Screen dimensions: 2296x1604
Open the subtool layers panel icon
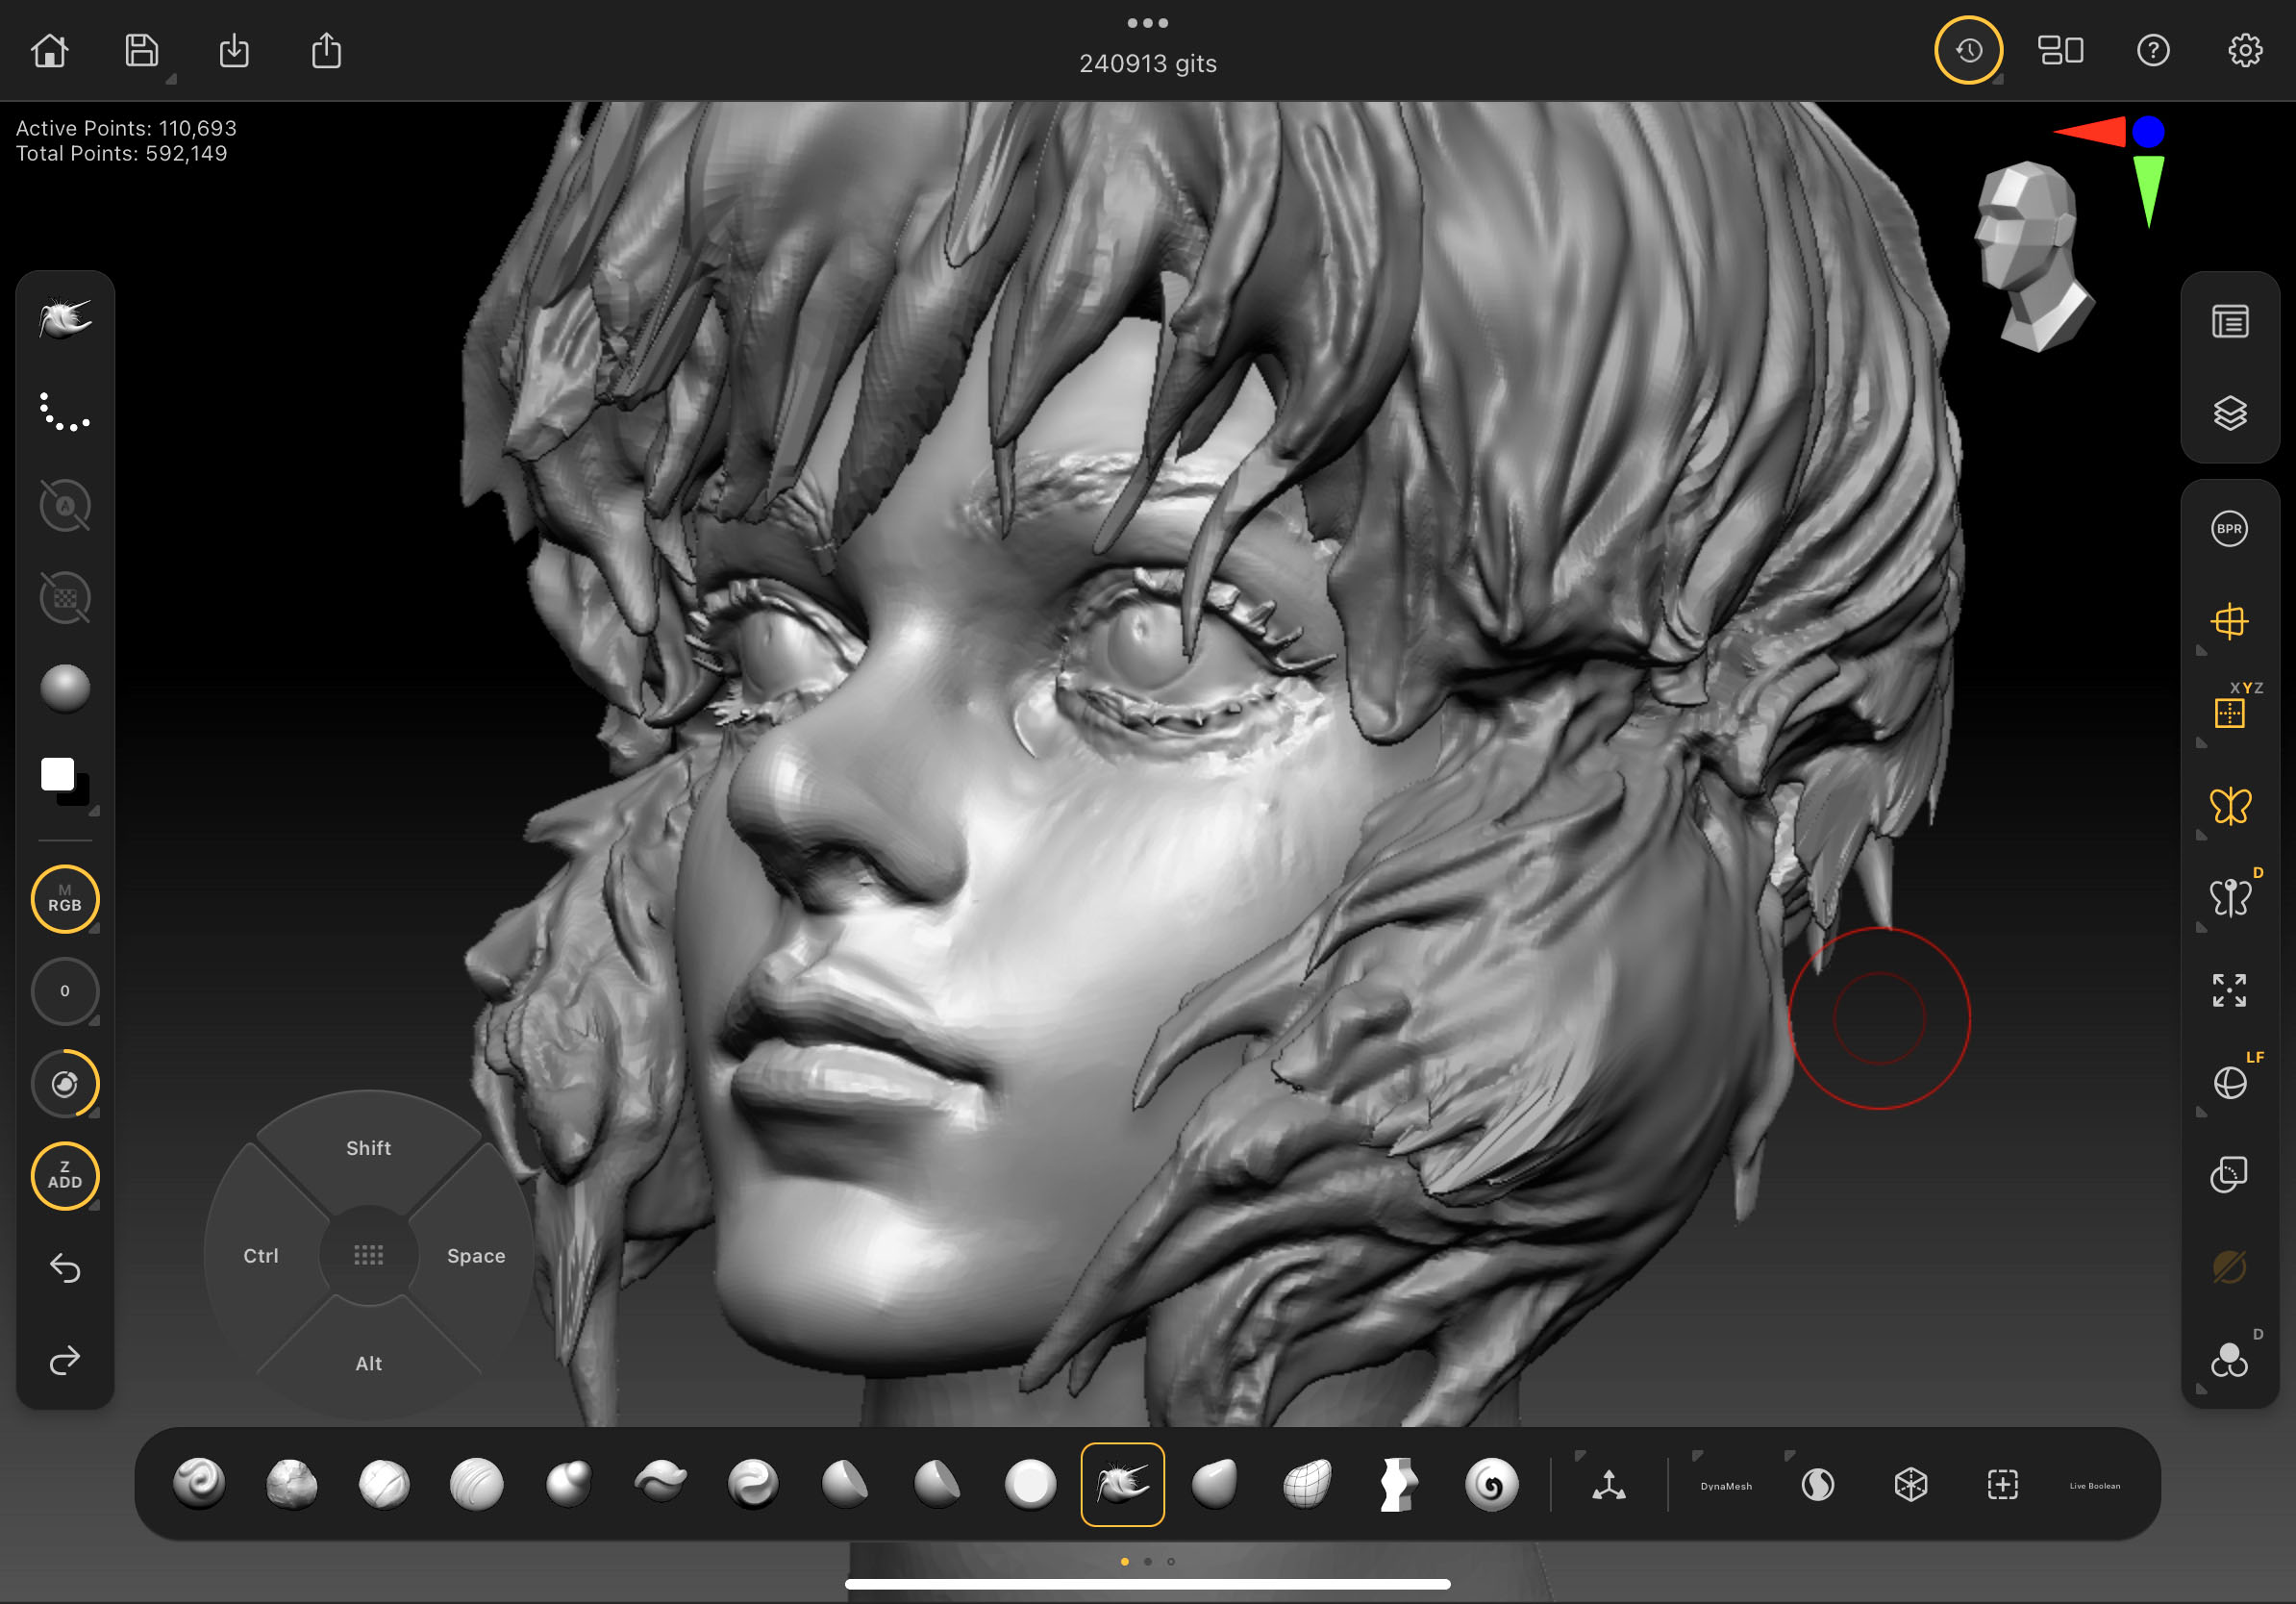(2229, 413)
